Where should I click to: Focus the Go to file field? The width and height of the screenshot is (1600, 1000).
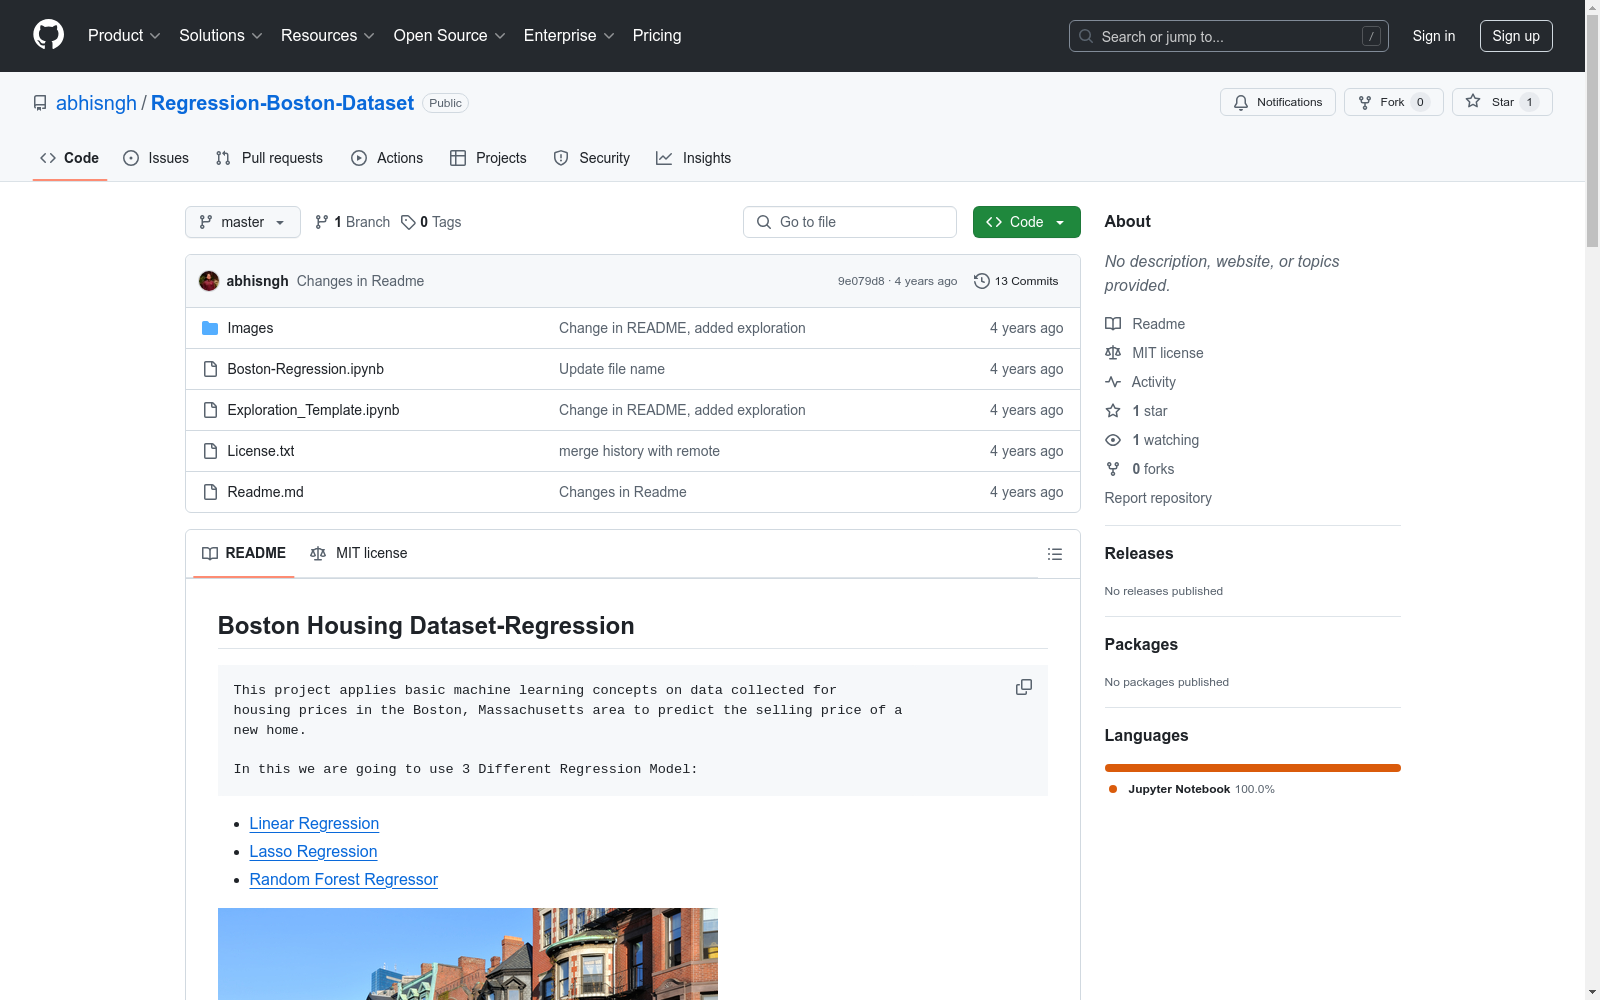coord(850,222)
